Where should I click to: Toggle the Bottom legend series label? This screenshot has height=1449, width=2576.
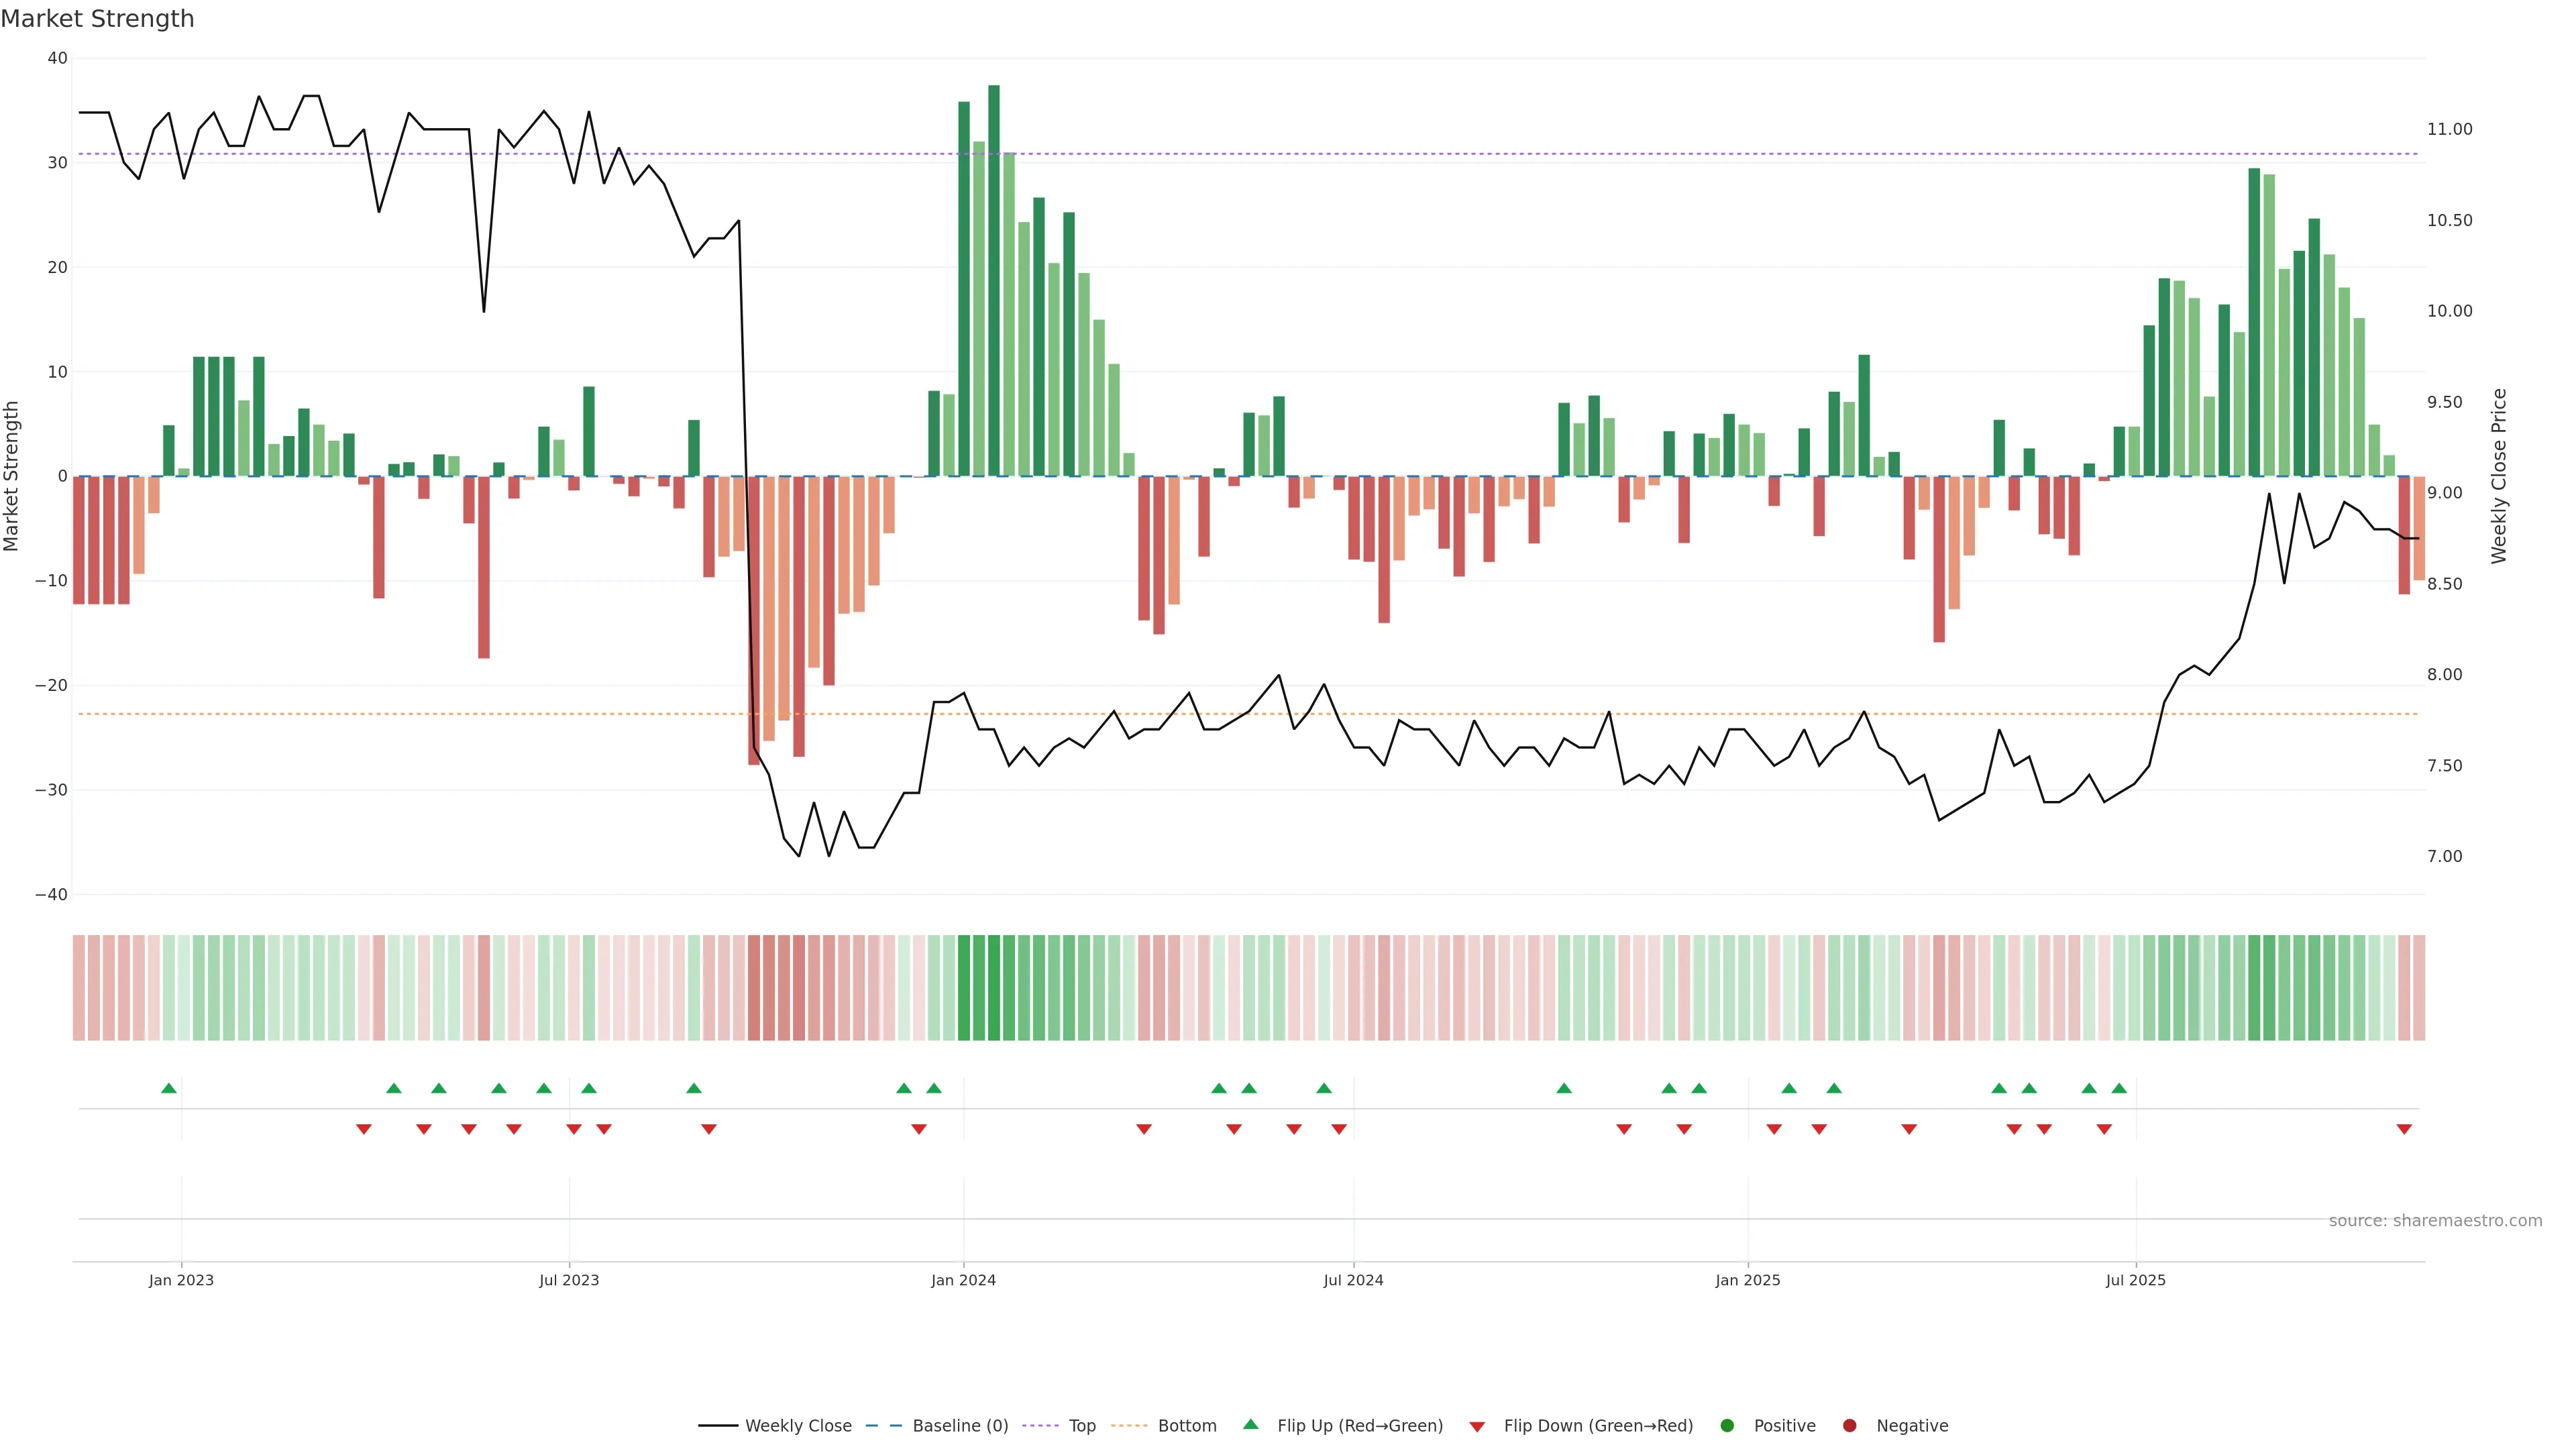1187,1426
